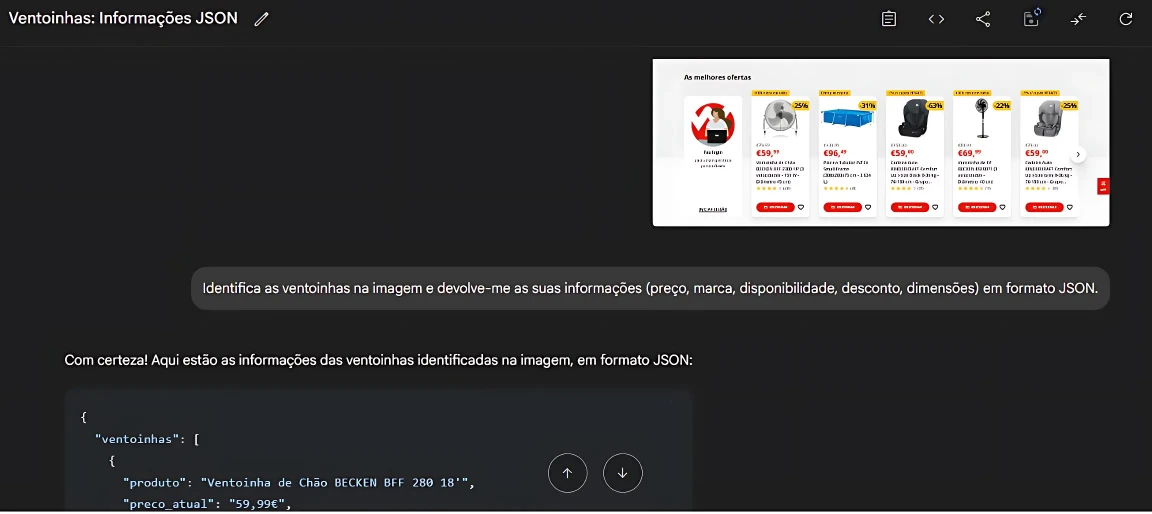
Task: Click the heart icon under the €69,99 standing fan
Action: pos(1002,207)
